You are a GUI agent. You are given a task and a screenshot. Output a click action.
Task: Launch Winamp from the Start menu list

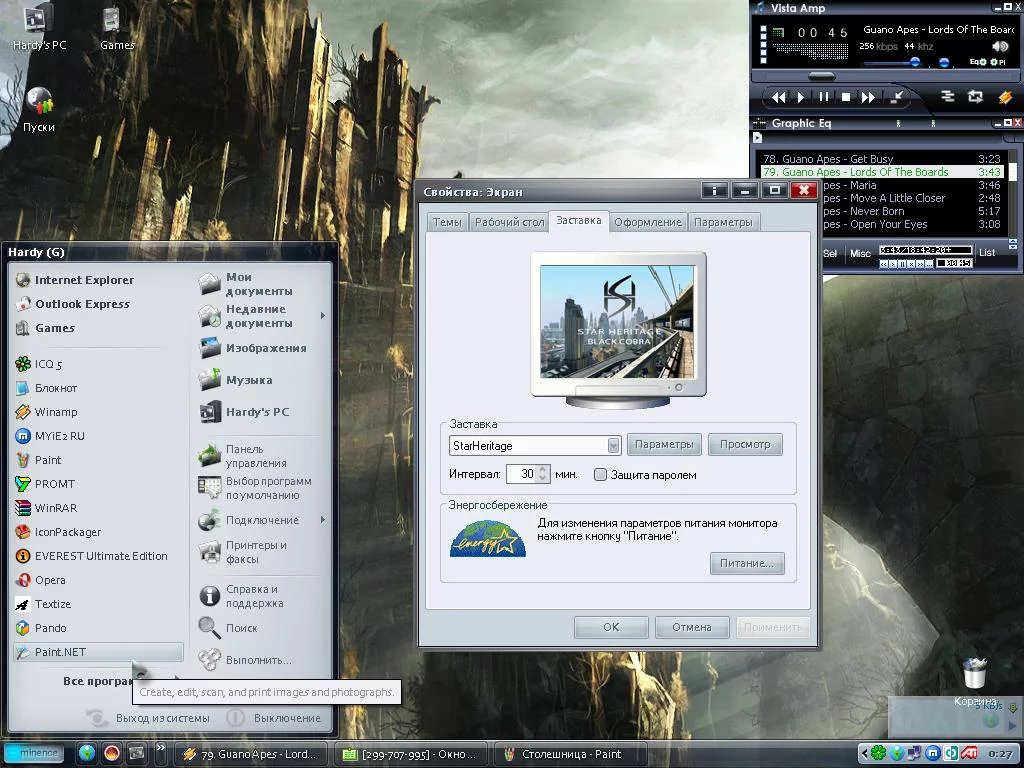[x=46, y=412]
